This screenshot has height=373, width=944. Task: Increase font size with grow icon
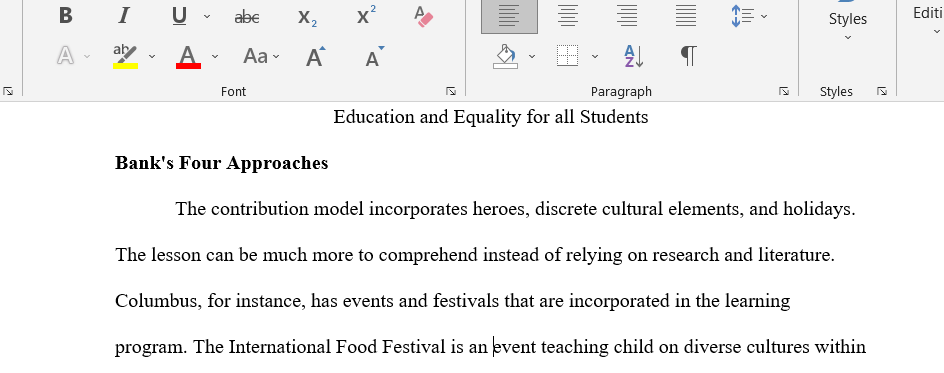tap(315, 57)
